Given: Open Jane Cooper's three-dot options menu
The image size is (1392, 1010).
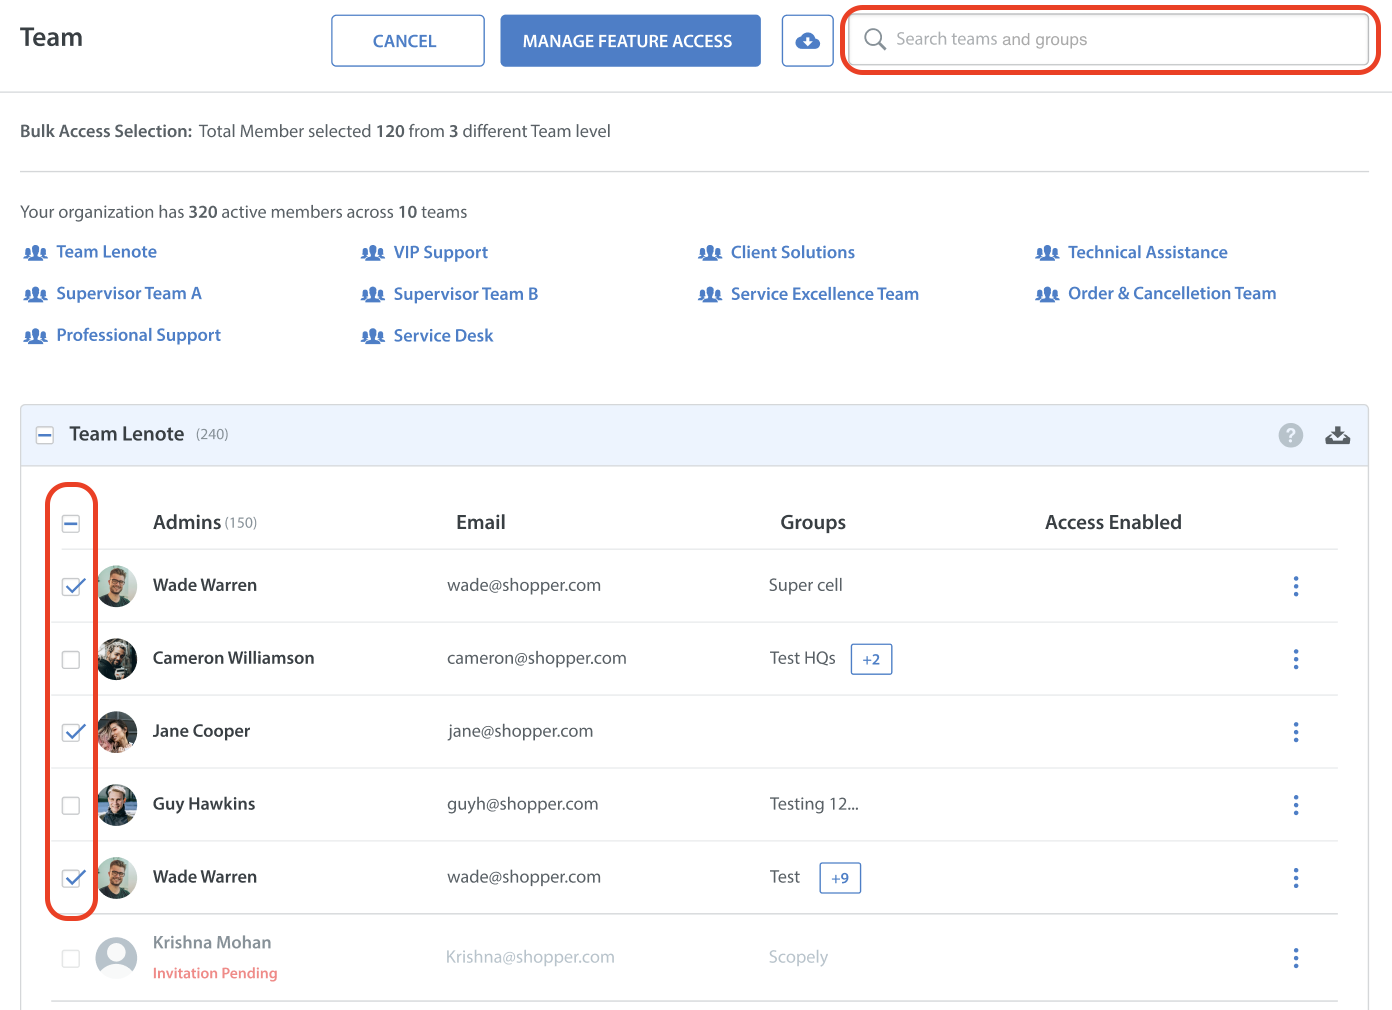Looking at the screenshot, I should tap(1295, 732).
